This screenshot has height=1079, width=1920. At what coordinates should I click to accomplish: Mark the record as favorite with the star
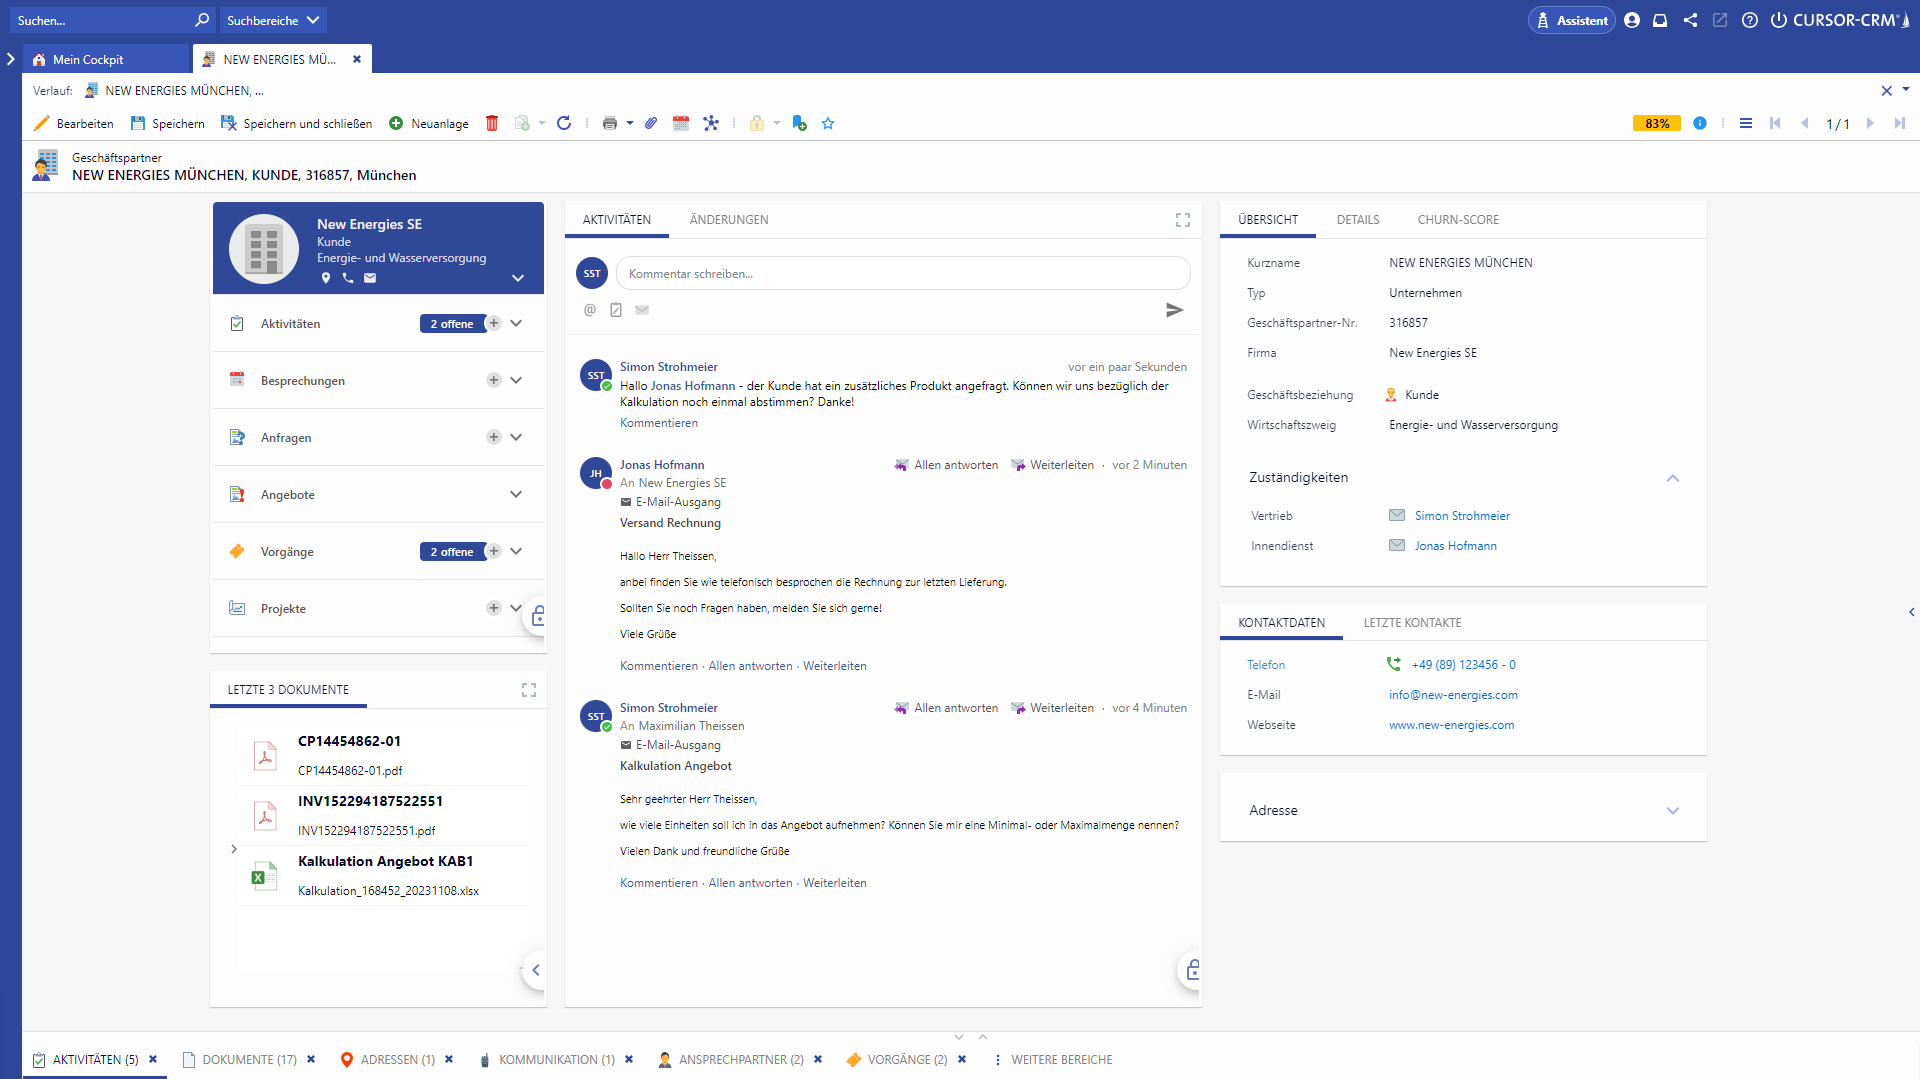point(828,123)
